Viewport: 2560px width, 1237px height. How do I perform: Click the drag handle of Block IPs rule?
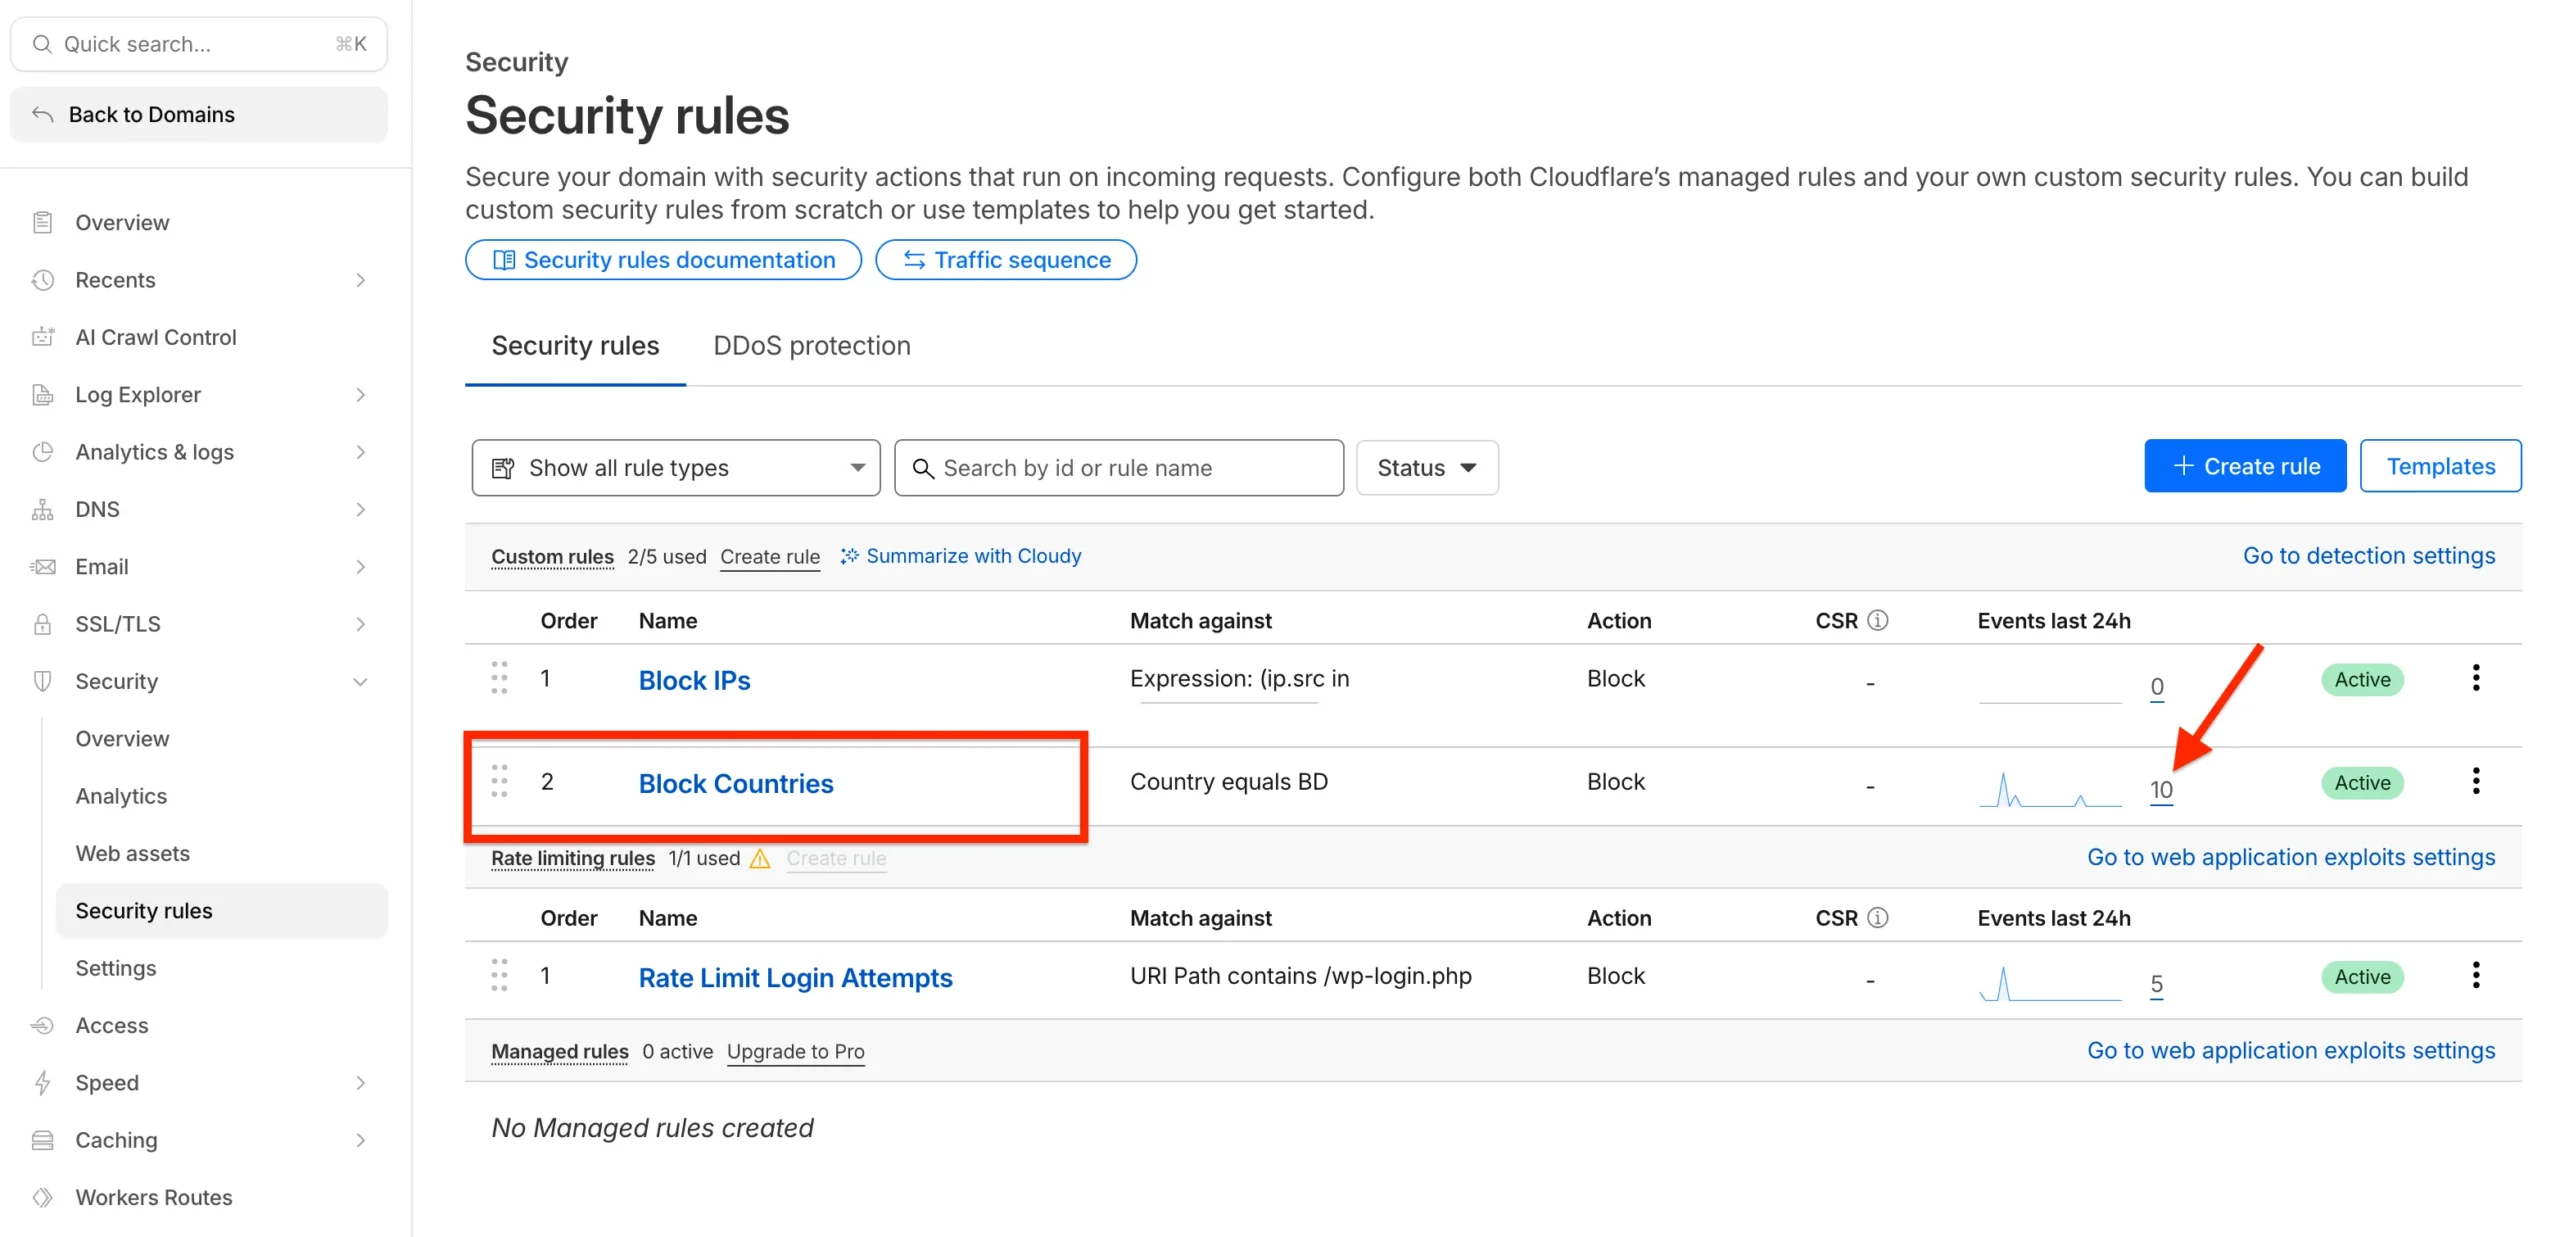coord(499,678)
